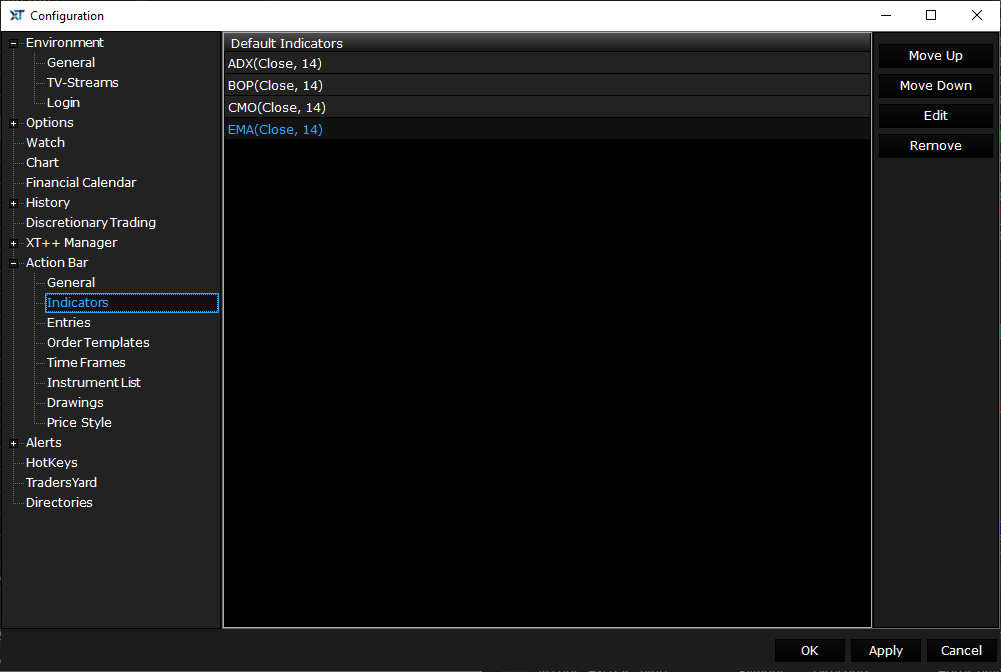1001x672 pixels.
Task: Expand the History tree node
Action: [x=13, y=203]
